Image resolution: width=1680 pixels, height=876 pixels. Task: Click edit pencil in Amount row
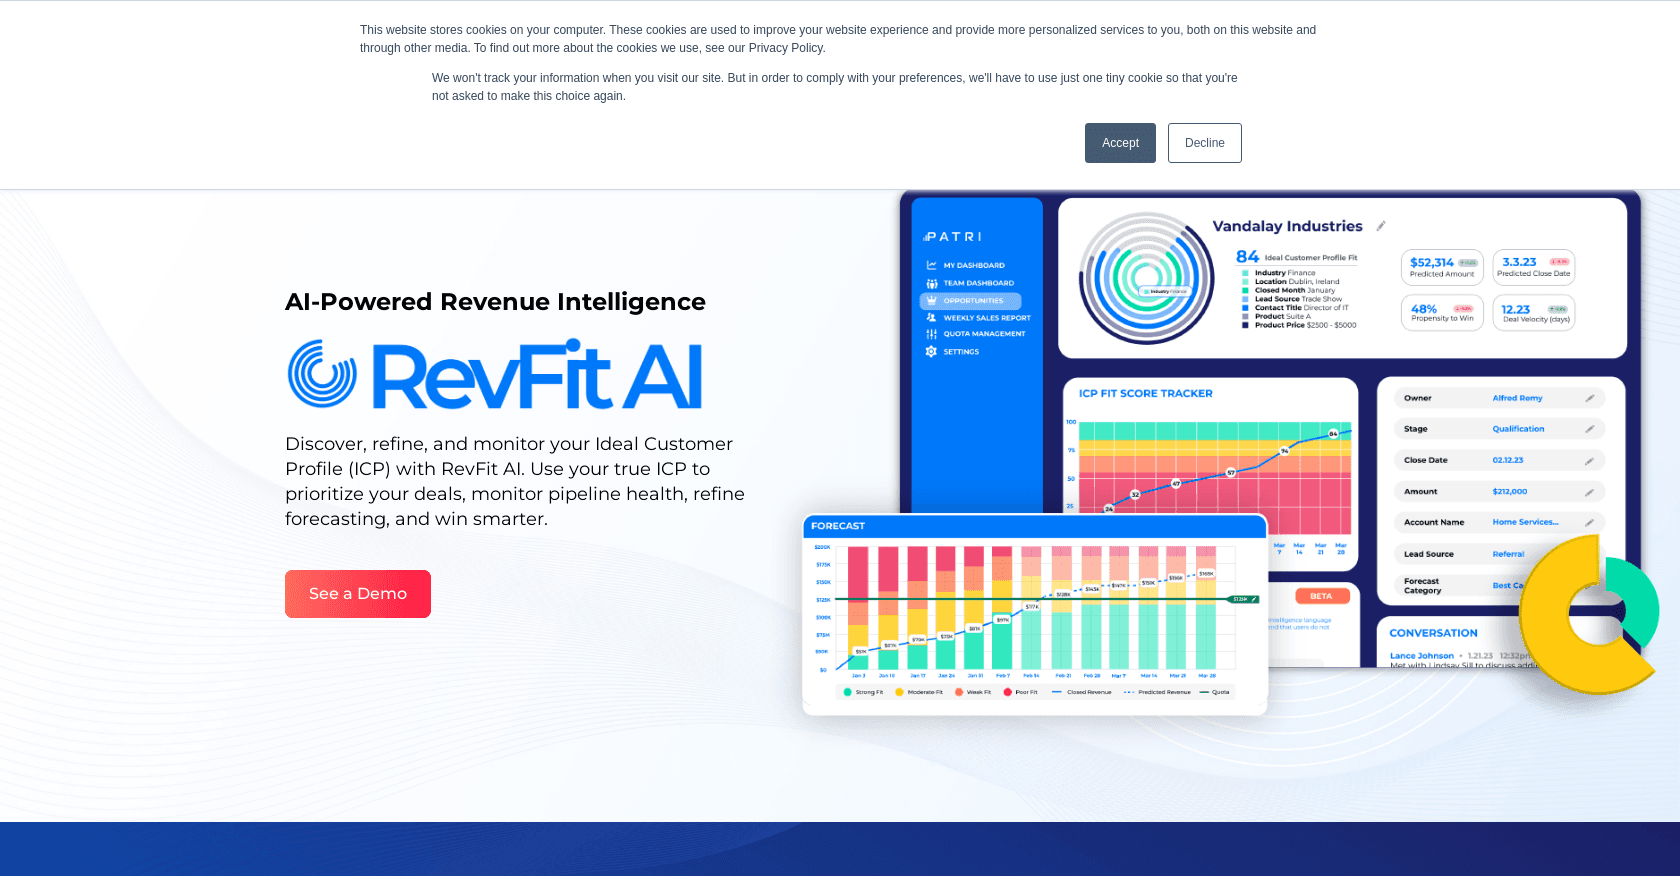click(x=1589, y=492)
